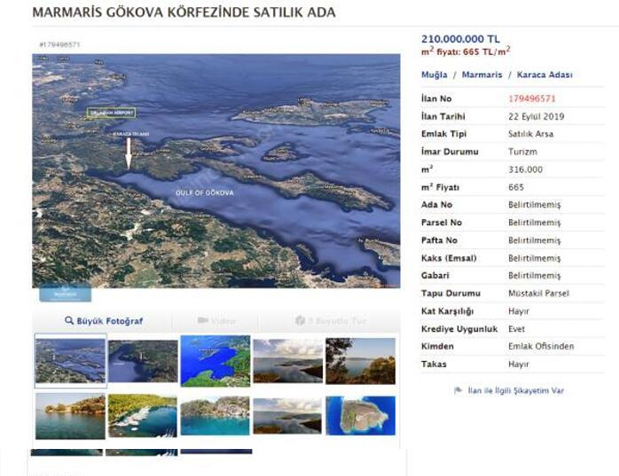Switch to the Video tab
The image size is (619, 476).
(x=217, y=321)
